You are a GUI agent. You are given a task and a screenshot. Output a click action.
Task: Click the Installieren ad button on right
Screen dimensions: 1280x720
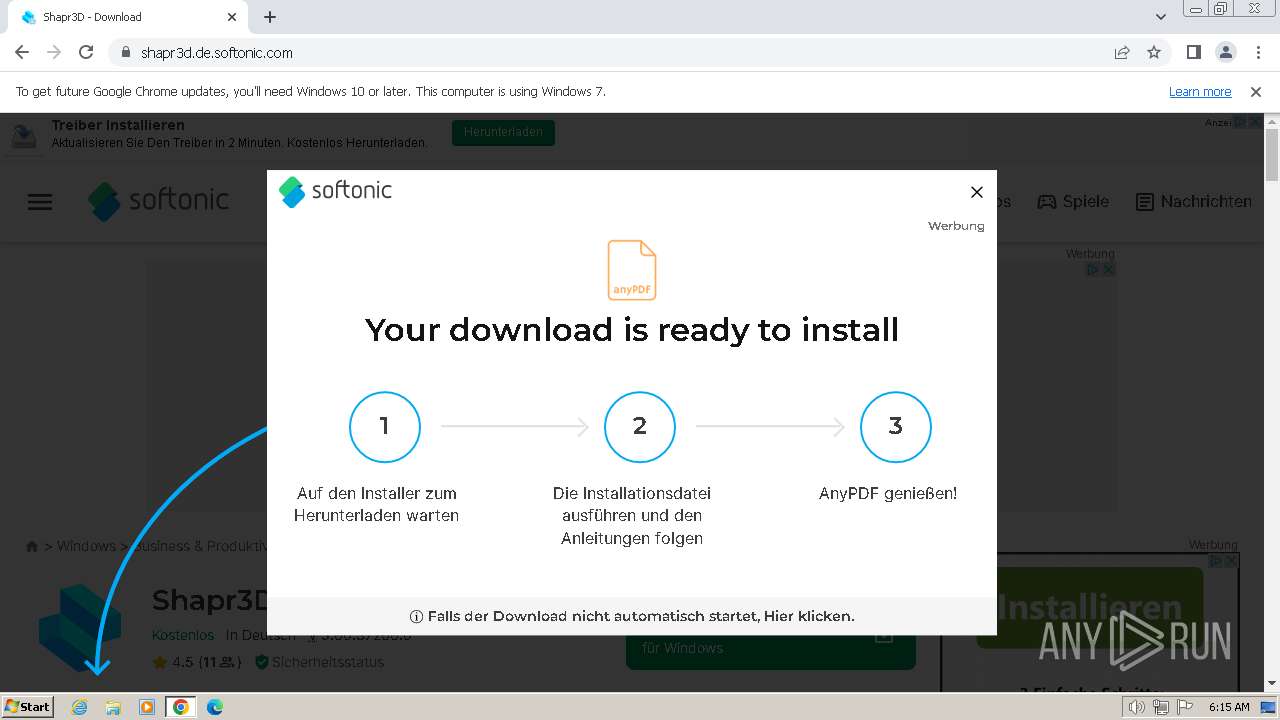pyautogui.click(x=1089, y=607)
